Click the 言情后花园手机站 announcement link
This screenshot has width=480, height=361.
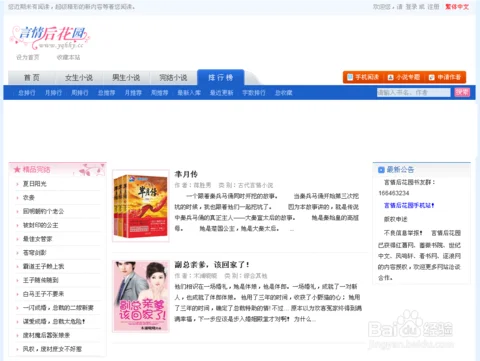tap(409, 206)
